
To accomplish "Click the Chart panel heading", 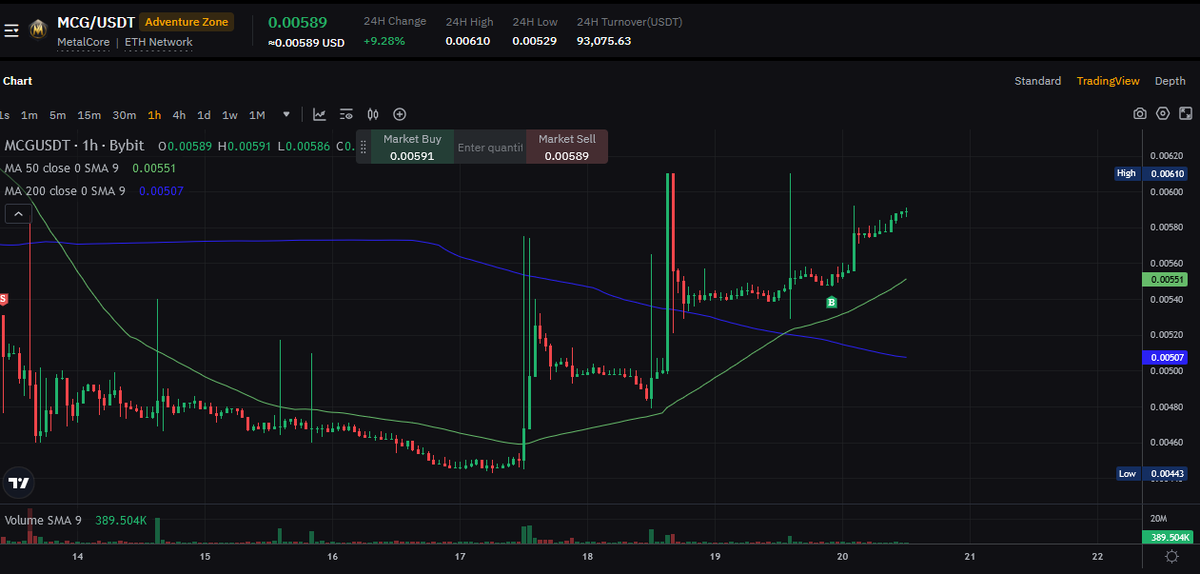I will pos(17,81).
